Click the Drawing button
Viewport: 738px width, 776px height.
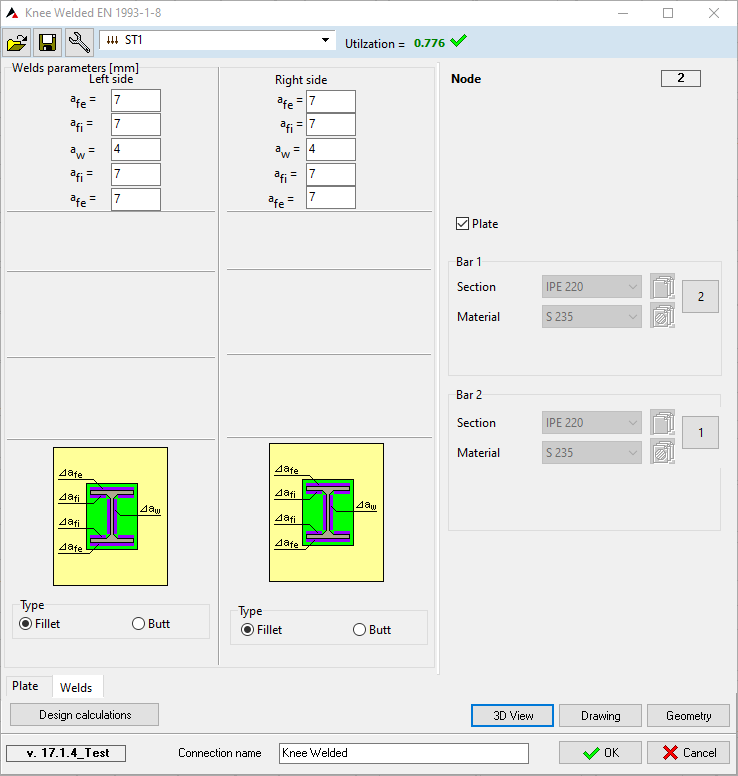(600, 716)
